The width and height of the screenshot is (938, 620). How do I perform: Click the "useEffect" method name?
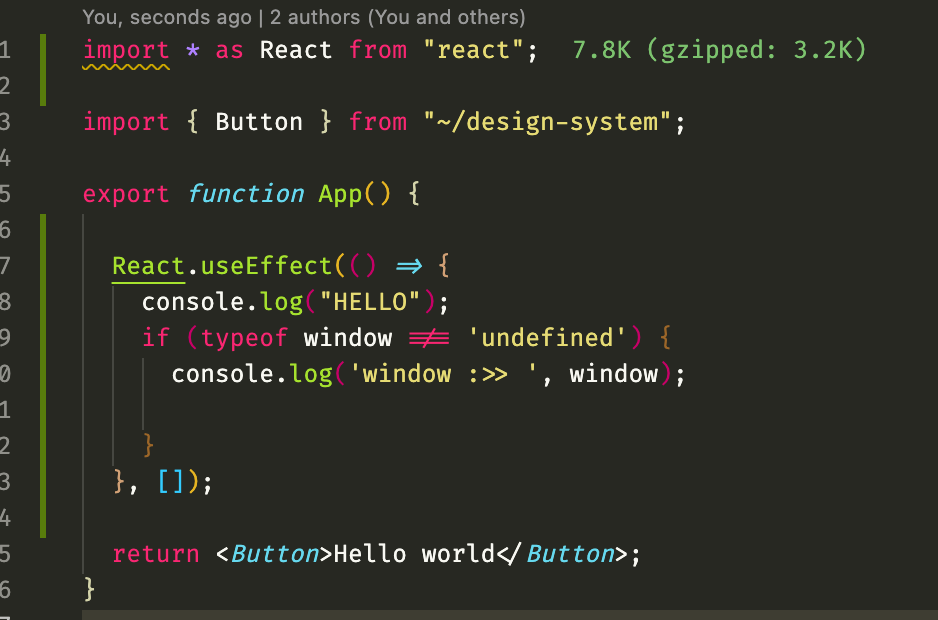[266, 266]
